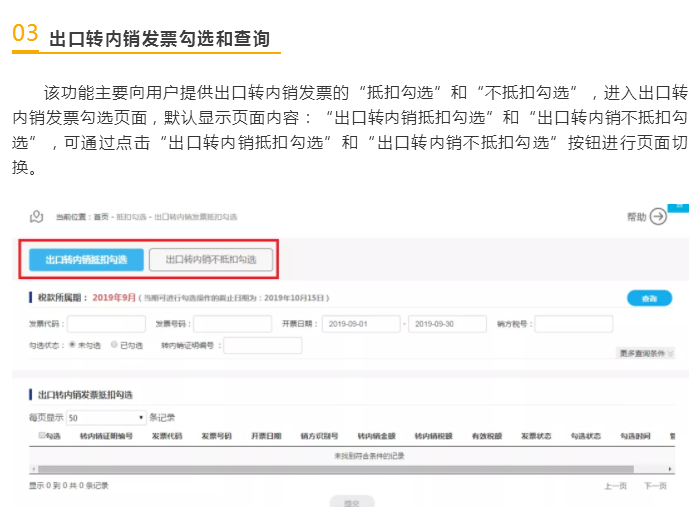
Task: Click the 销方税号 input field
Action: tap(574, 324)
